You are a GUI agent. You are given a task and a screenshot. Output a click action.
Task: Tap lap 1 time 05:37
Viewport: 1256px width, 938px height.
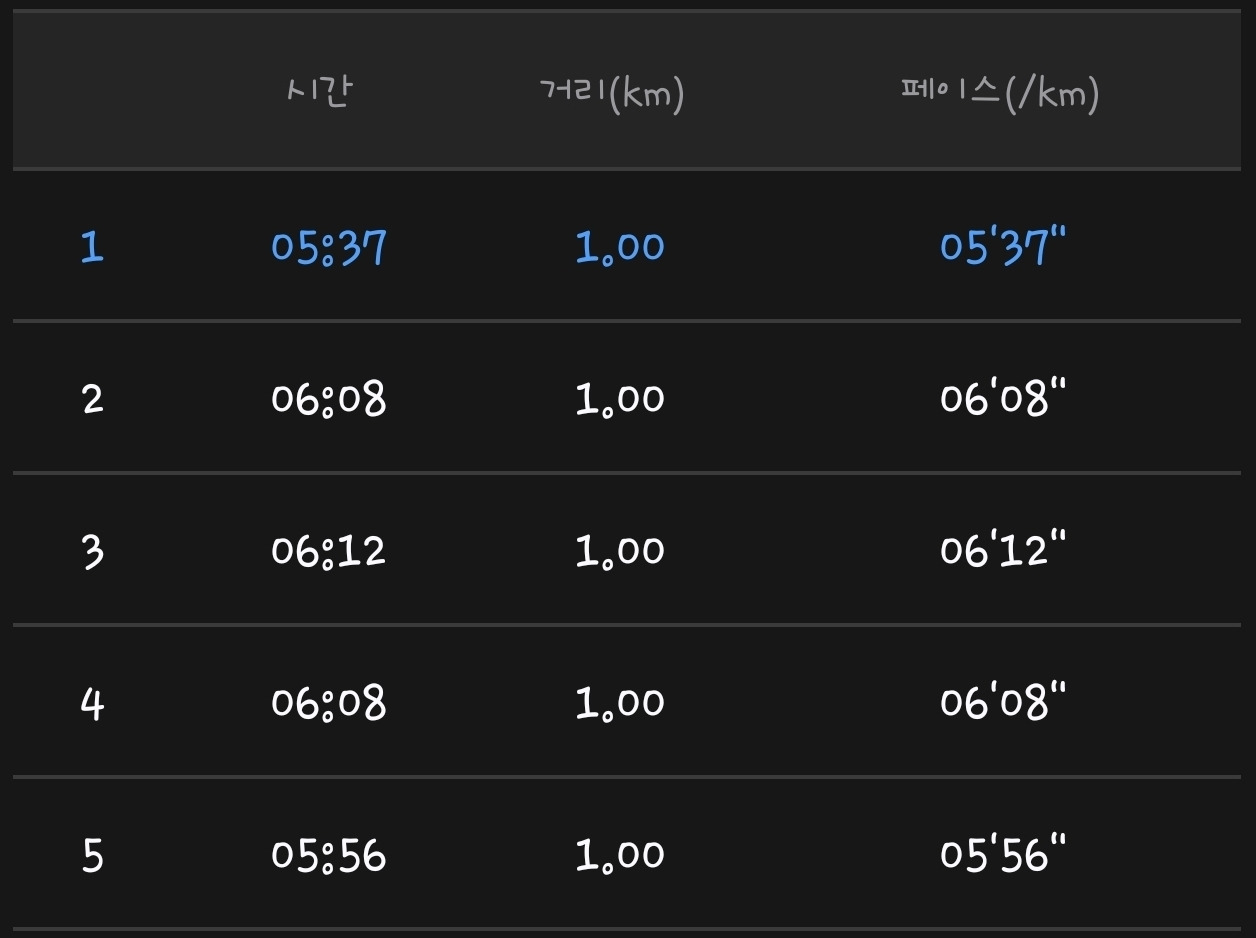click(328, 246)
